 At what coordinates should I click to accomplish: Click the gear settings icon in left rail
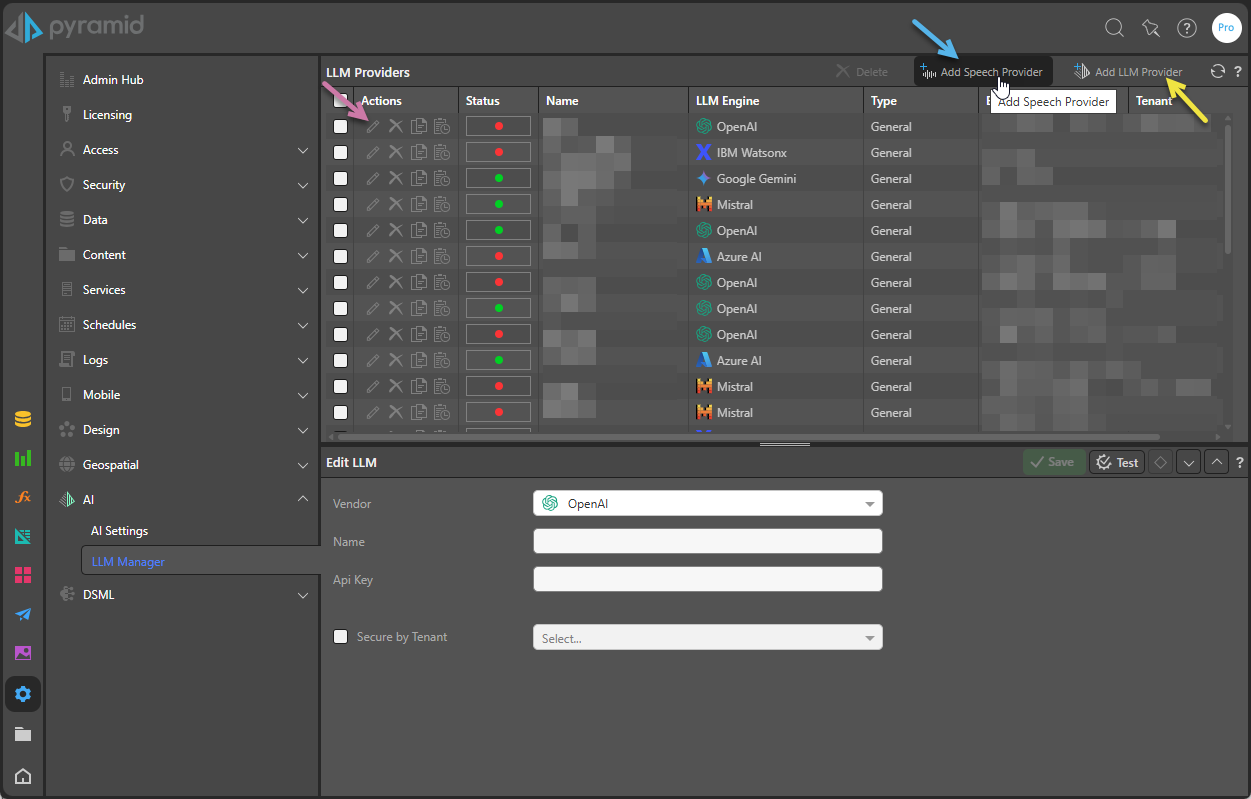tap(23, 693)
